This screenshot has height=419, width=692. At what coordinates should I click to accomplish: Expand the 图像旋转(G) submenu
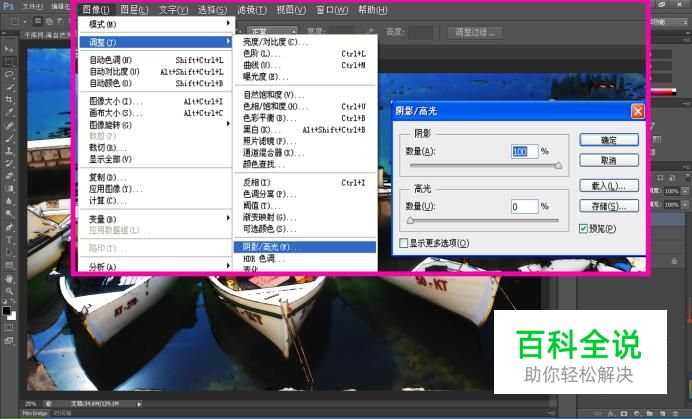pyautogui.click(x=156, y=125)
